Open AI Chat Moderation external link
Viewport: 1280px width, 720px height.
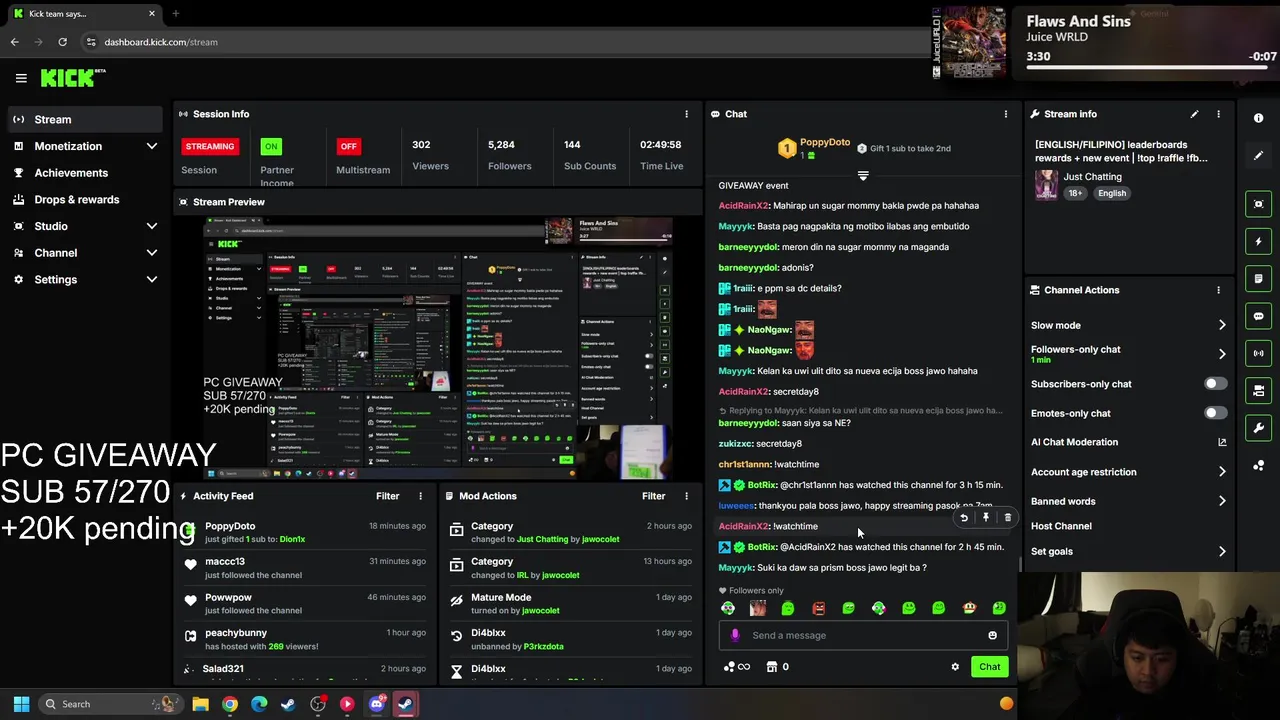1222,442
